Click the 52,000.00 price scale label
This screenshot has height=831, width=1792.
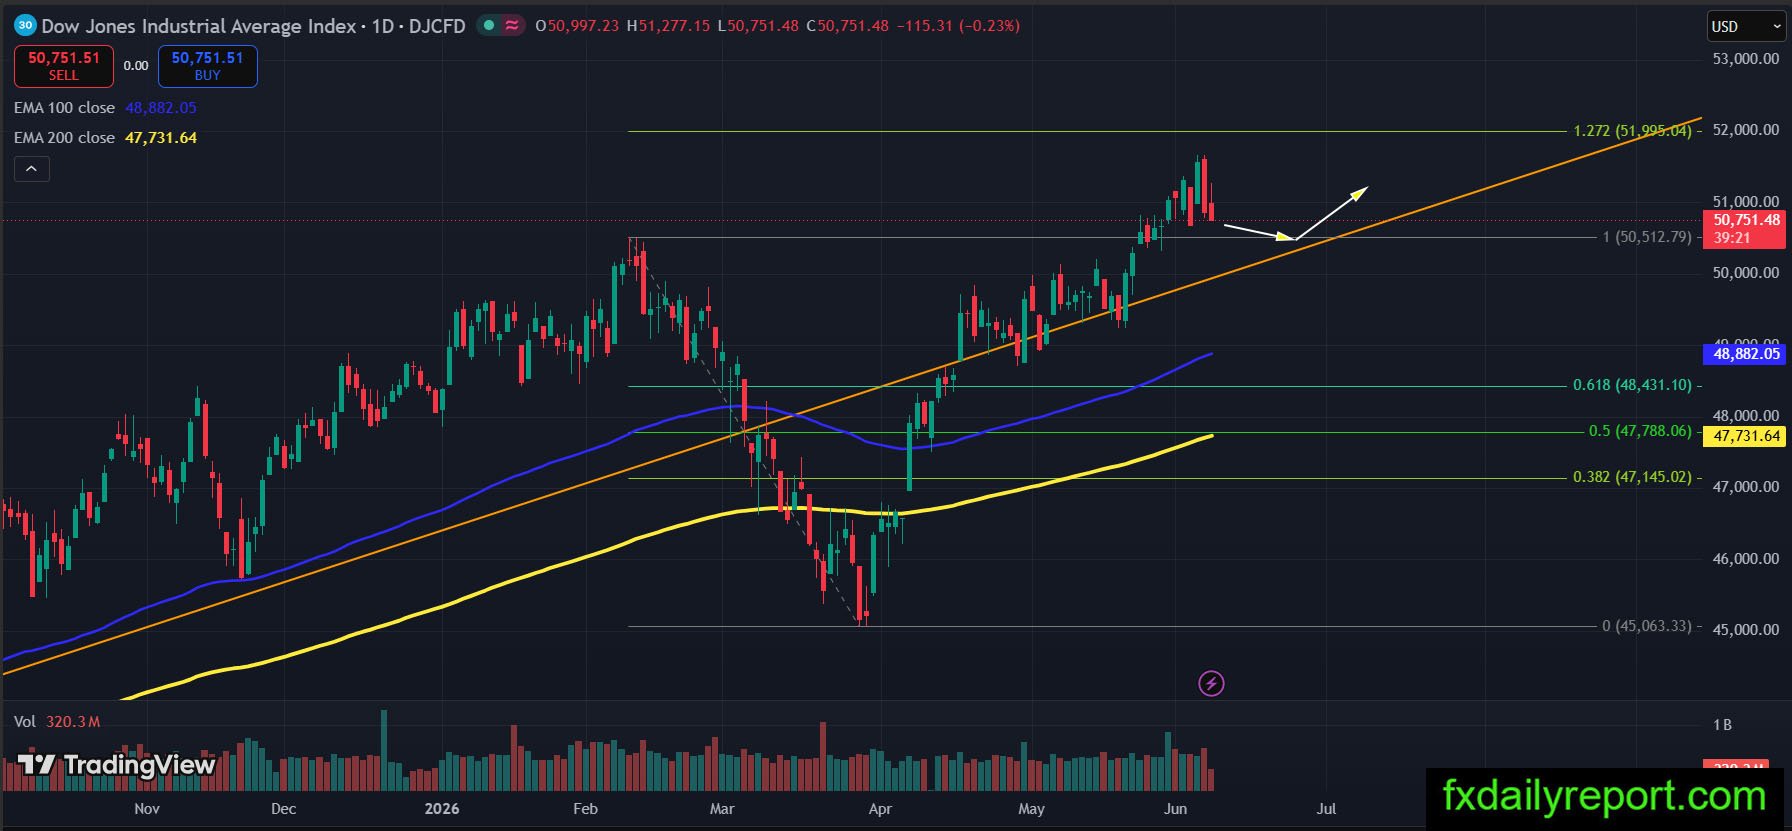point(1746,130)
